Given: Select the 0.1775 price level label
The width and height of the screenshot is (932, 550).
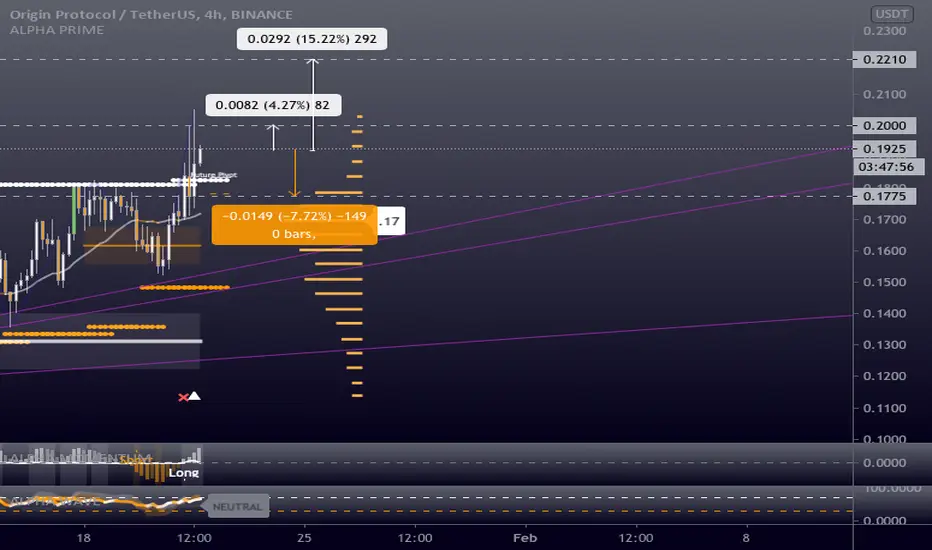Looking at the screenshot, I should tap(884, 196).
